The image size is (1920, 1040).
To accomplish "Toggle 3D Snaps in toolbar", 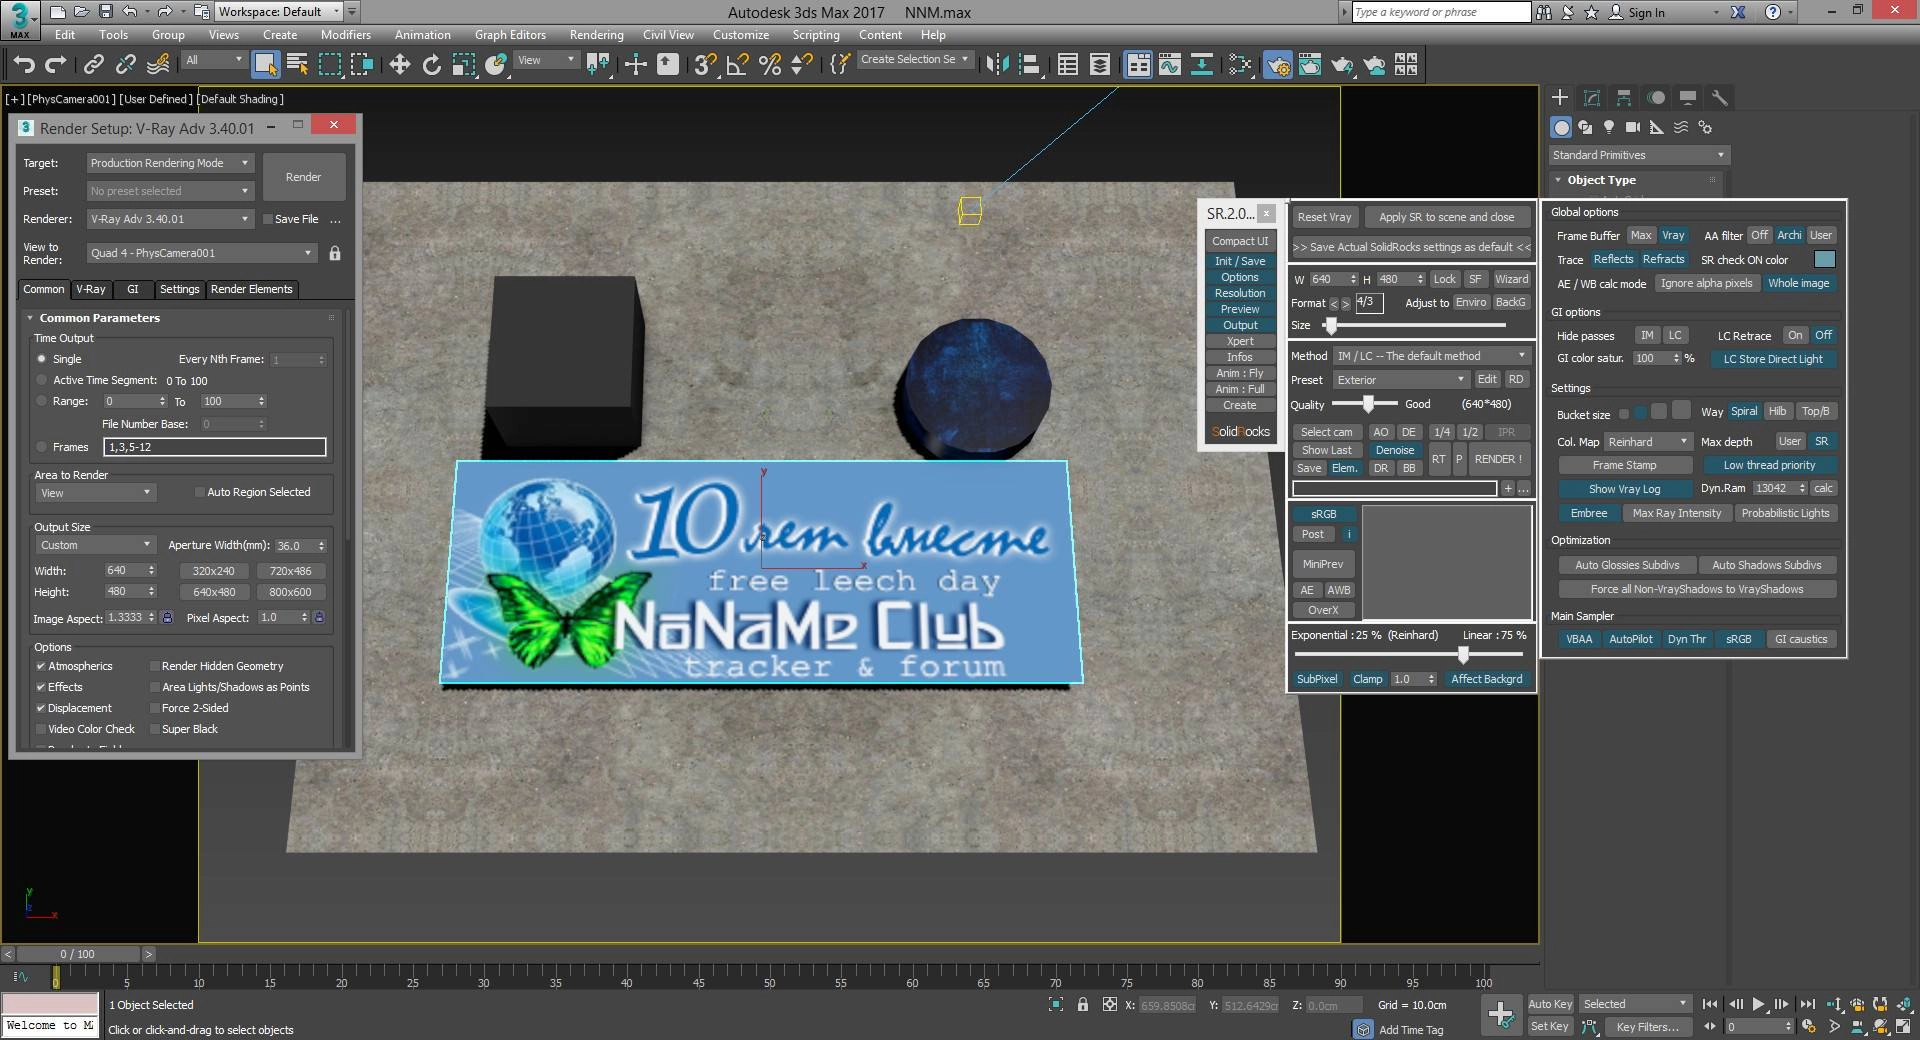I will click(x=705, y=65).
